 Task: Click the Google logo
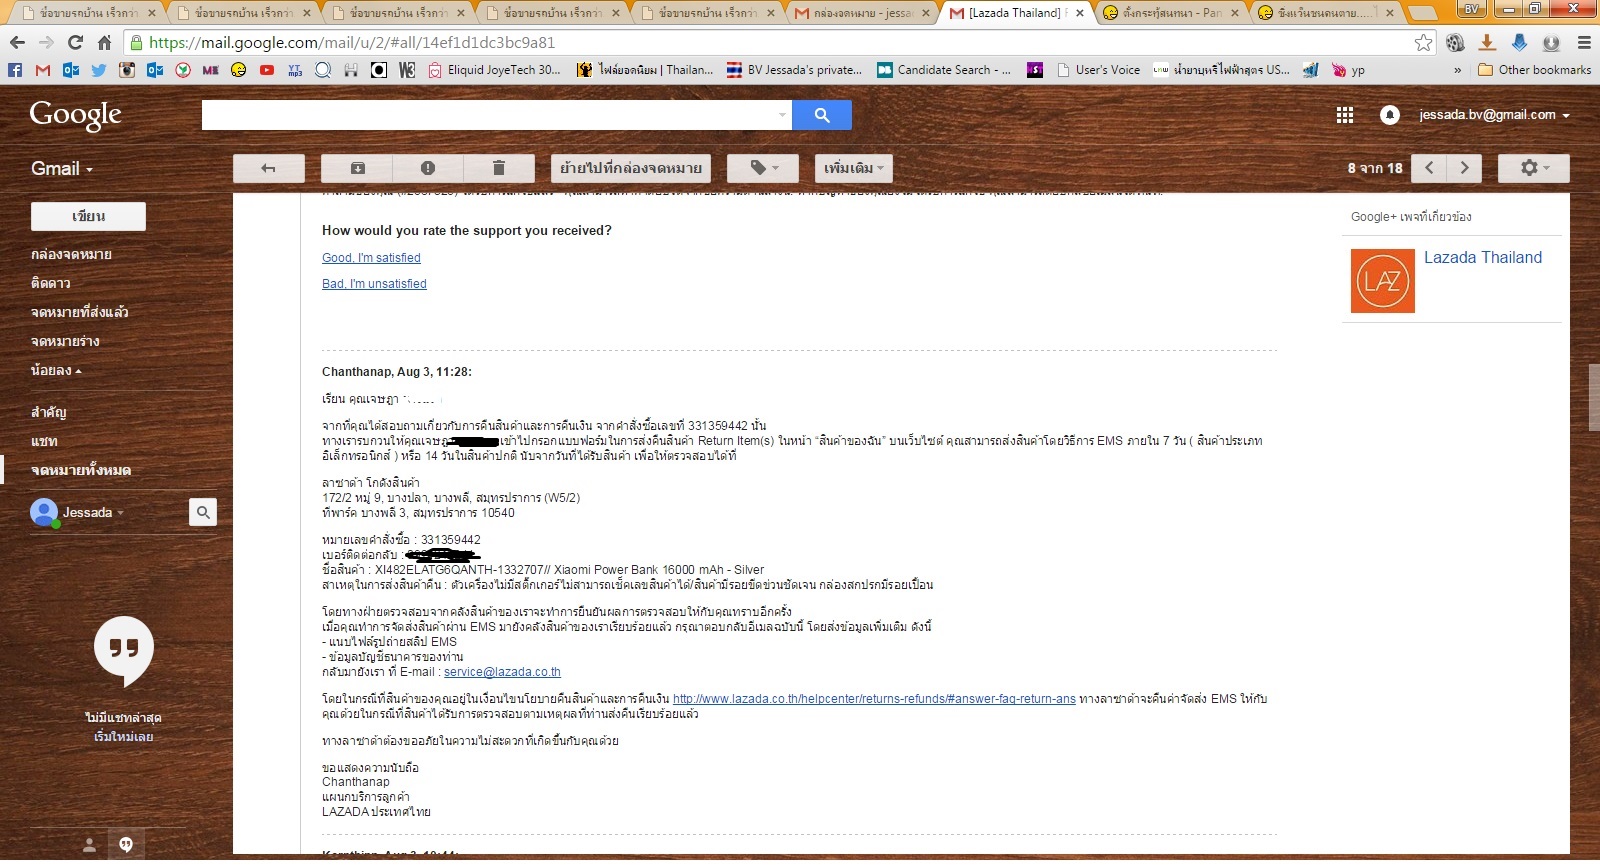(75, 115)
